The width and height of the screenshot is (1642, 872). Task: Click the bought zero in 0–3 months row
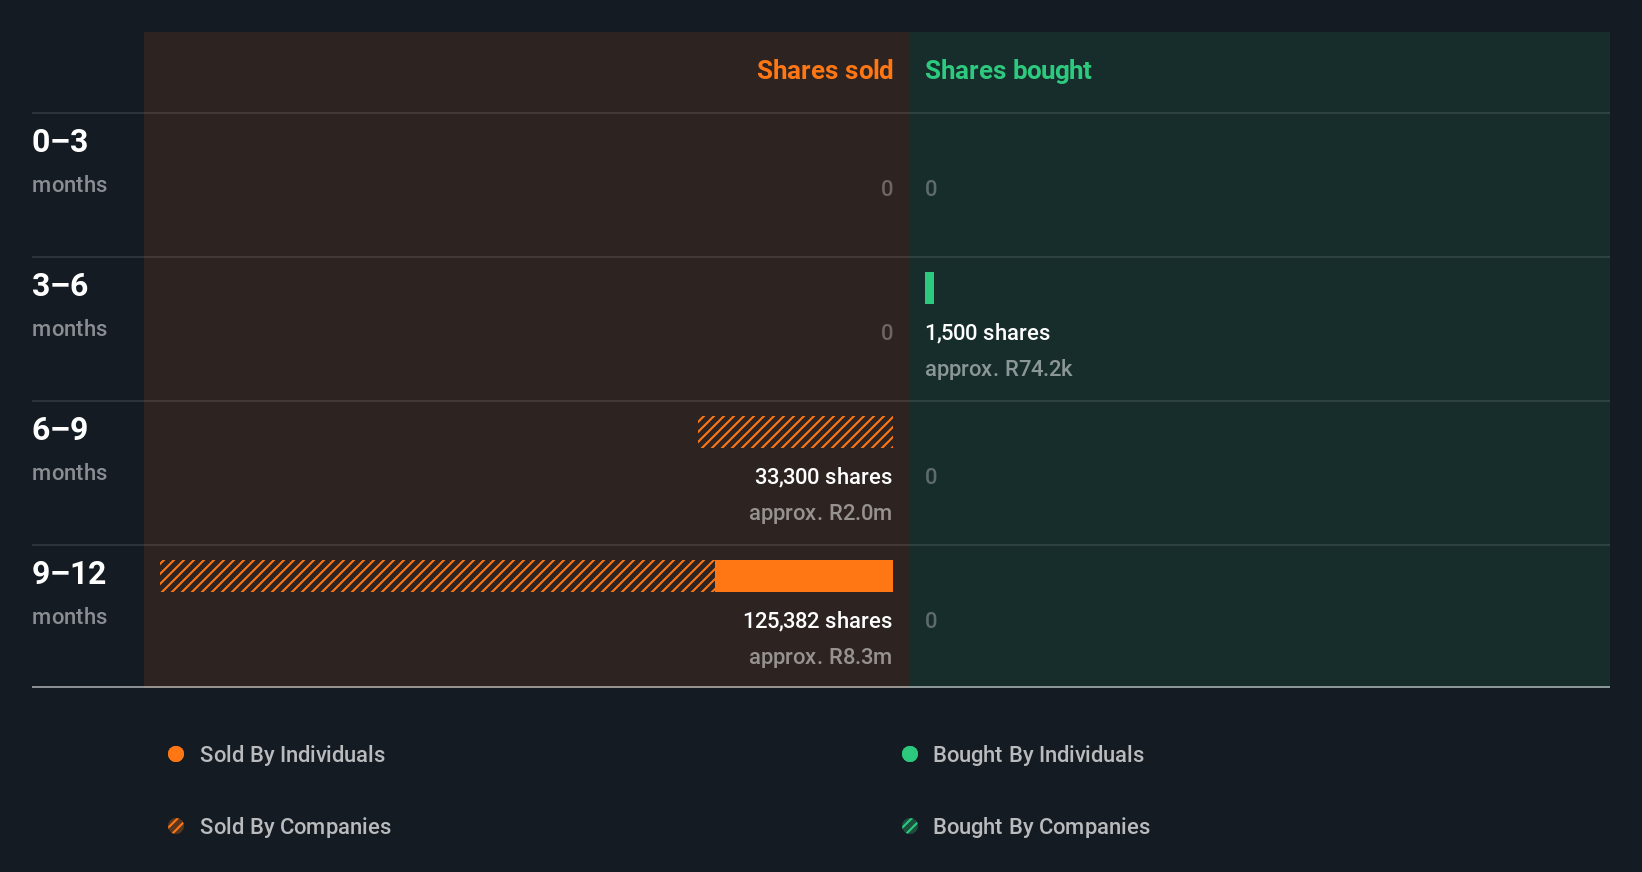(931, 188)
